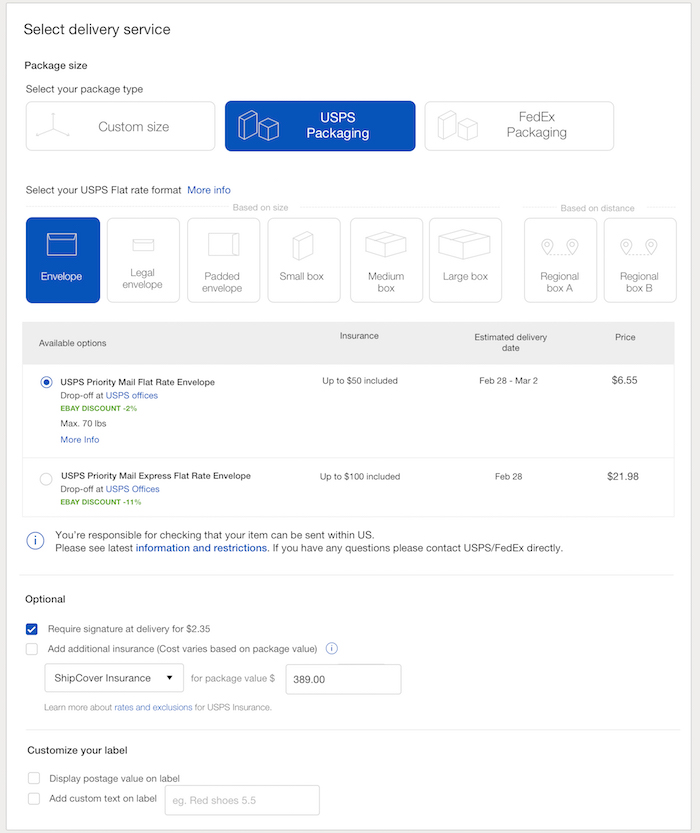Enable Add custom text on label
Image resolution: width=700 pixels, height=833 pixels.
34,798
